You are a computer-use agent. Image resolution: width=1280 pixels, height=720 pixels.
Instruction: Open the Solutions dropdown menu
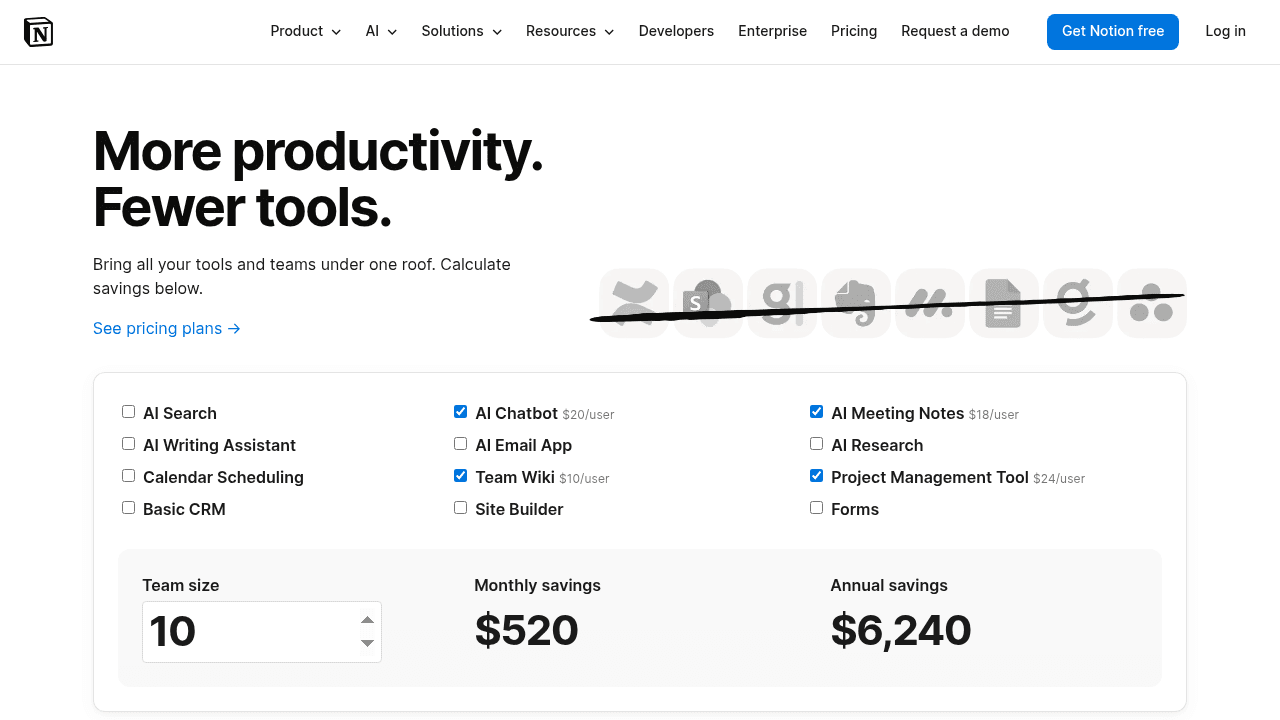(462, 31)
